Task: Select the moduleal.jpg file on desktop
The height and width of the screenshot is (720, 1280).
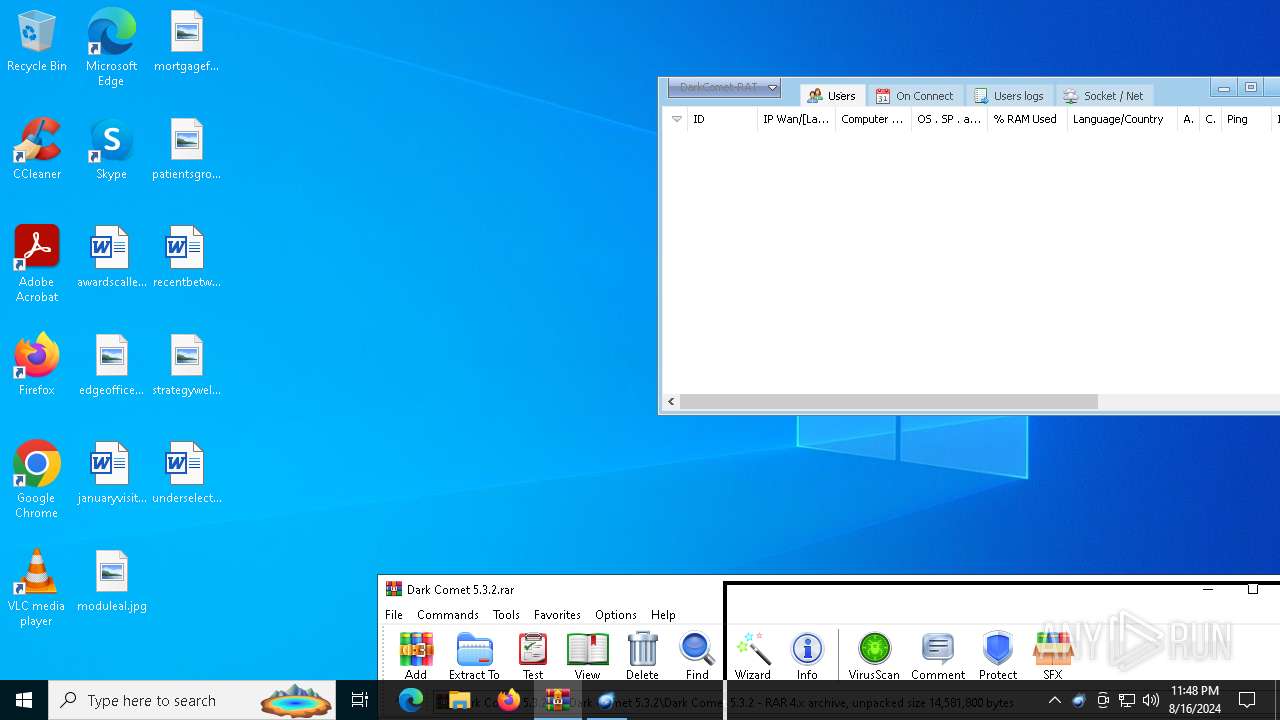Action: [x=111, y=582]
